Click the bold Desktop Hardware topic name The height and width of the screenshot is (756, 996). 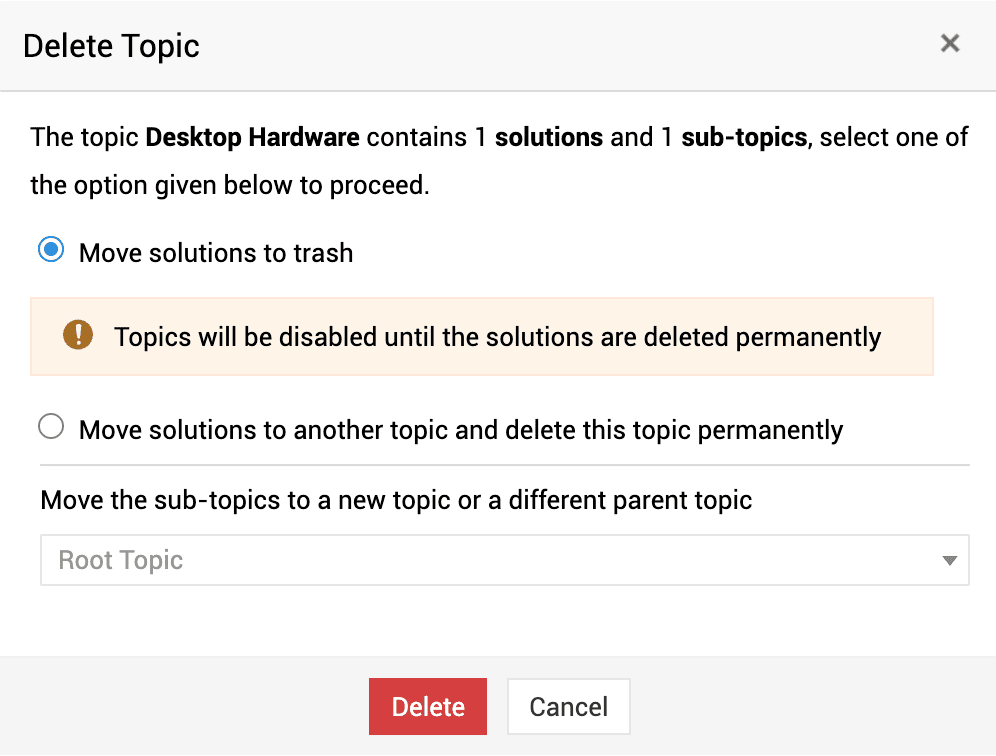click(253, 137)
